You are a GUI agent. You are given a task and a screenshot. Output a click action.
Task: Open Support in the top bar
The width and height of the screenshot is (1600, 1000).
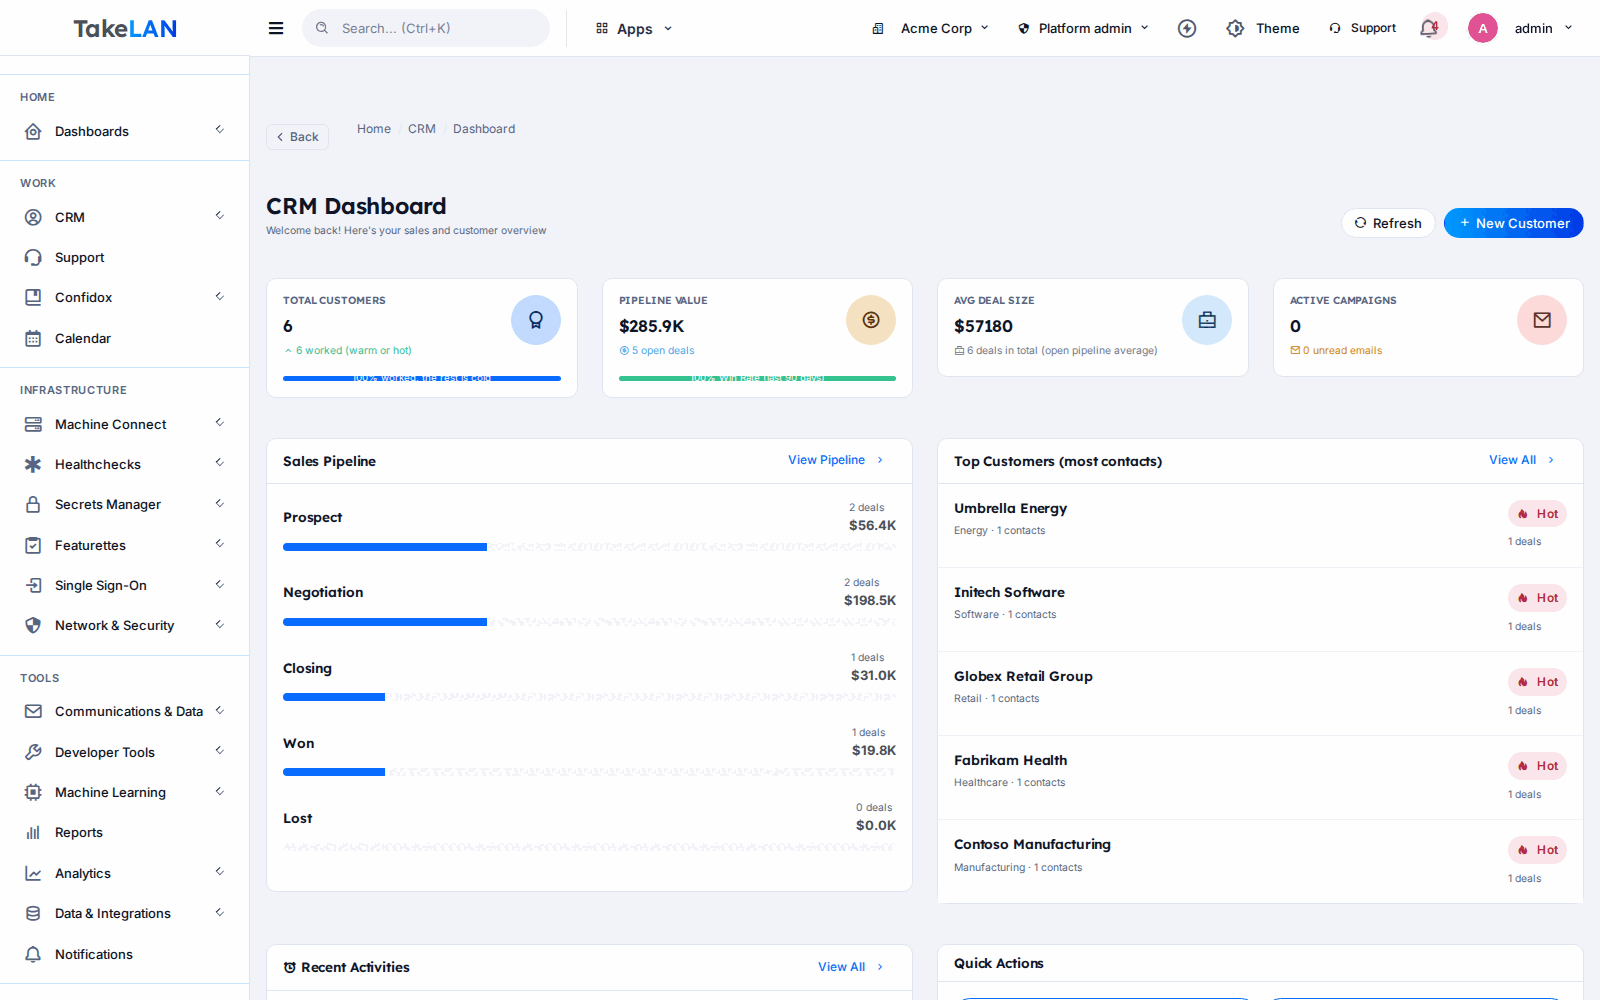[1362, 28]
